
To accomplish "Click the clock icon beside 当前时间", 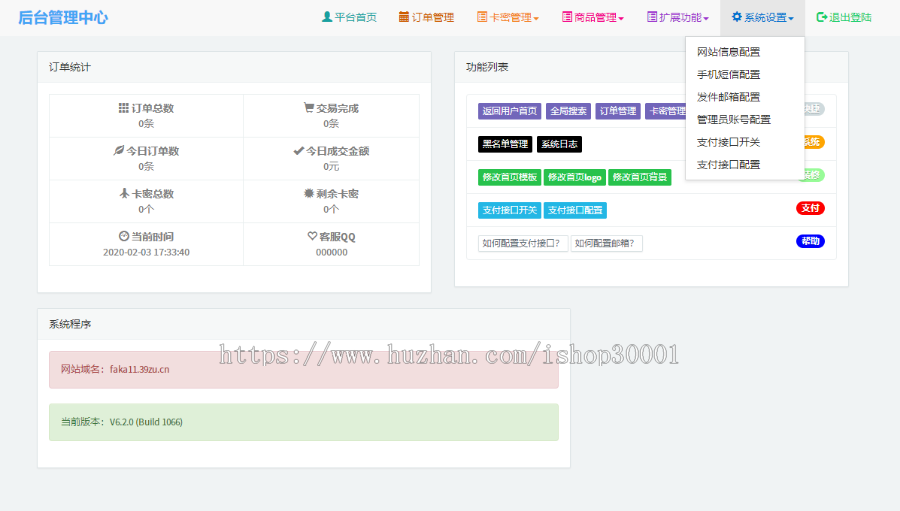I will coord(124,236).
